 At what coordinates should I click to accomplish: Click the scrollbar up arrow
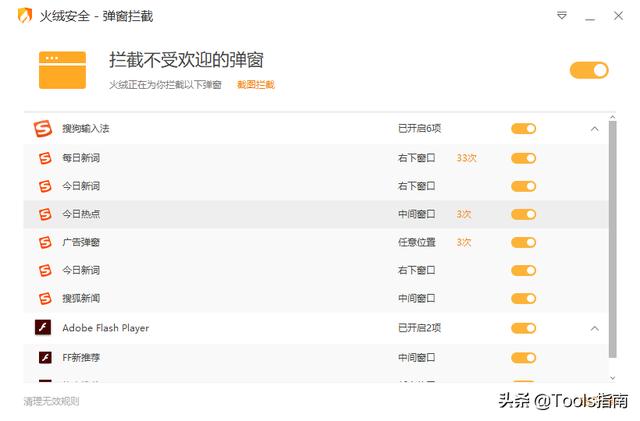point(612,117)
